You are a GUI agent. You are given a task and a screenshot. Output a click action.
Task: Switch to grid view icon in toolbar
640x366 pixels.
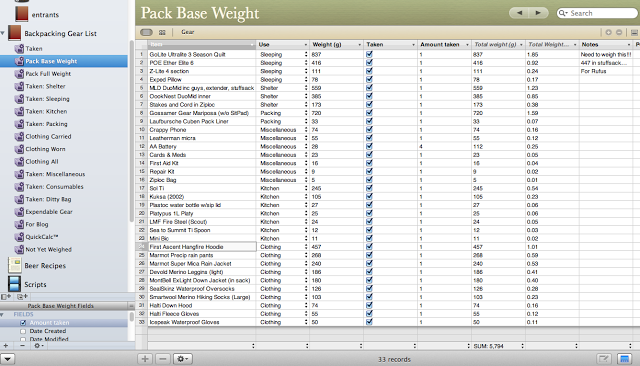click(162, 32)
